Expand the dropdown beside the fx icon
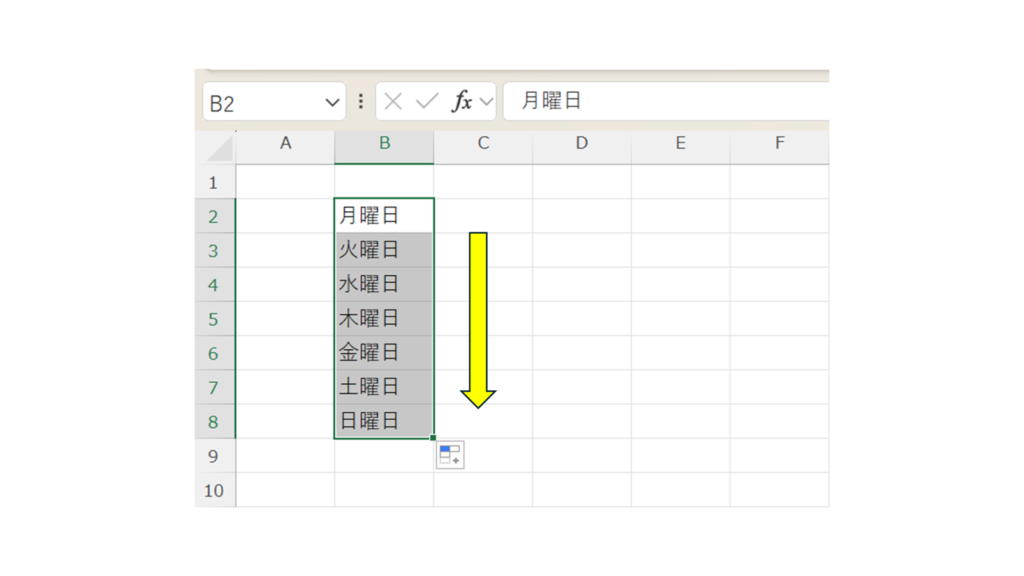 pyautogui.click(x=486, y=102)
